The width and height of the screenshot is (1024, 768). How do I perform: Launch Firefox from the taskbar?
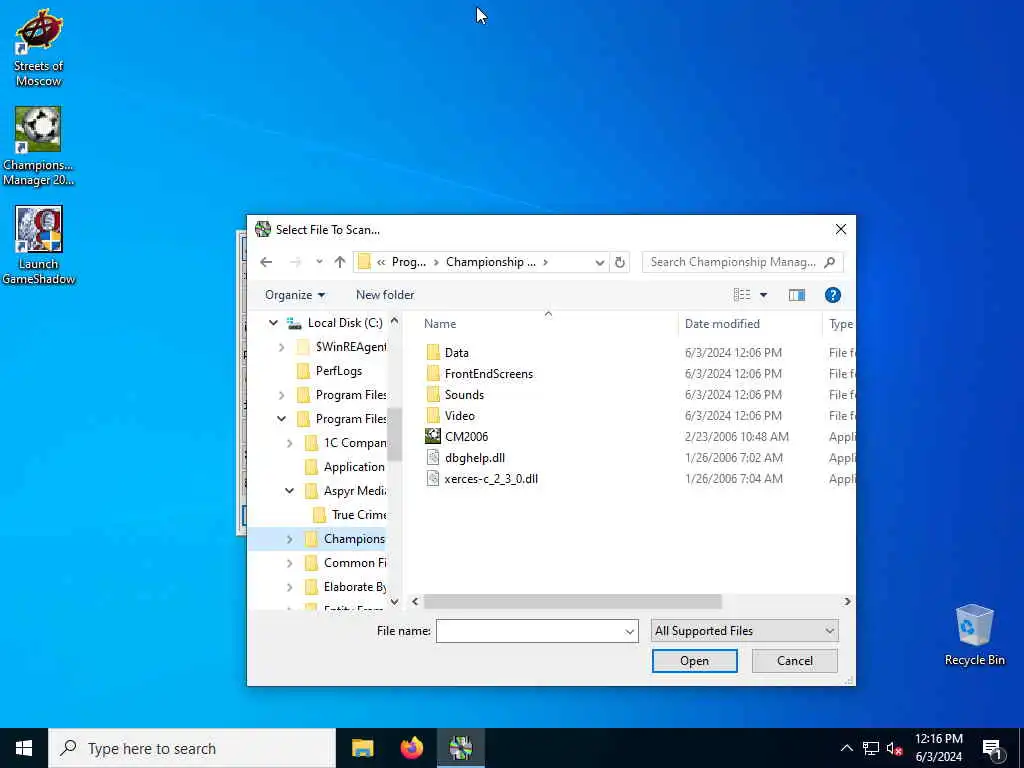click(x=411, y=748)
